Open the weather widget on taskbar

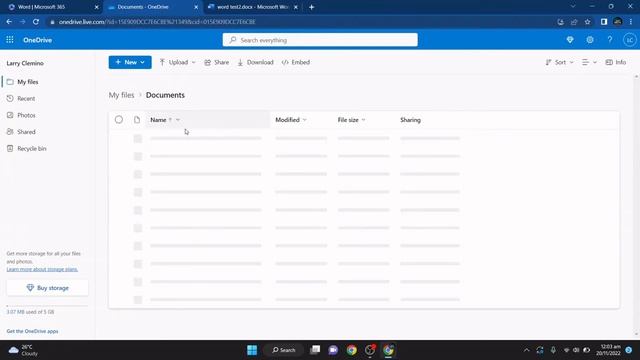click(24, 350)
